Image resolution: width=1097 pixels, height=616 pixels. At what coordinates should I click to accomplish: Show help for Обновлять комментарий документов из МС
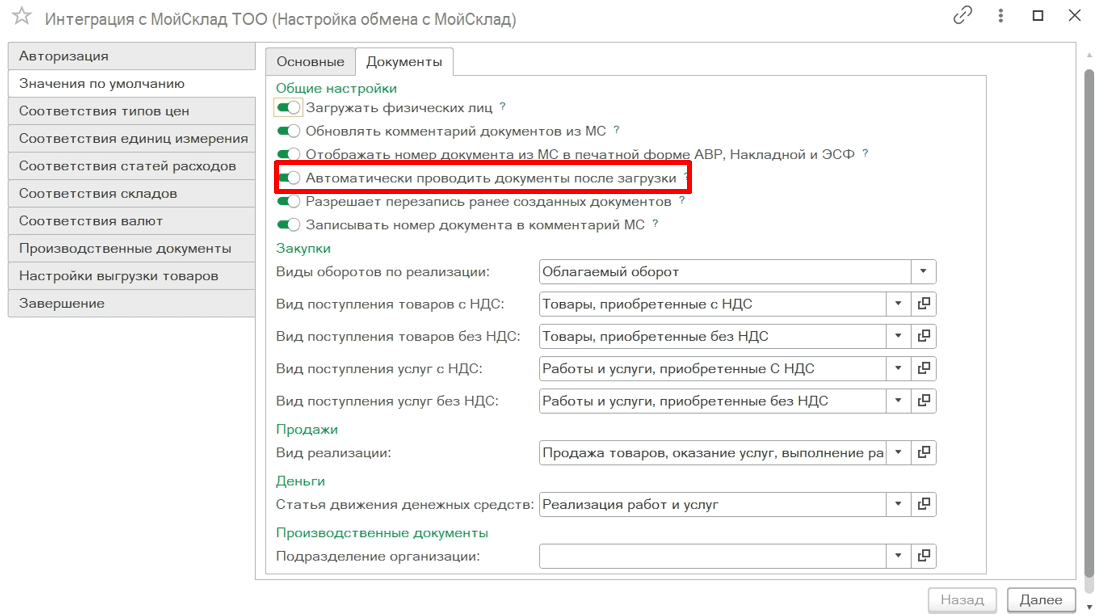616,130
